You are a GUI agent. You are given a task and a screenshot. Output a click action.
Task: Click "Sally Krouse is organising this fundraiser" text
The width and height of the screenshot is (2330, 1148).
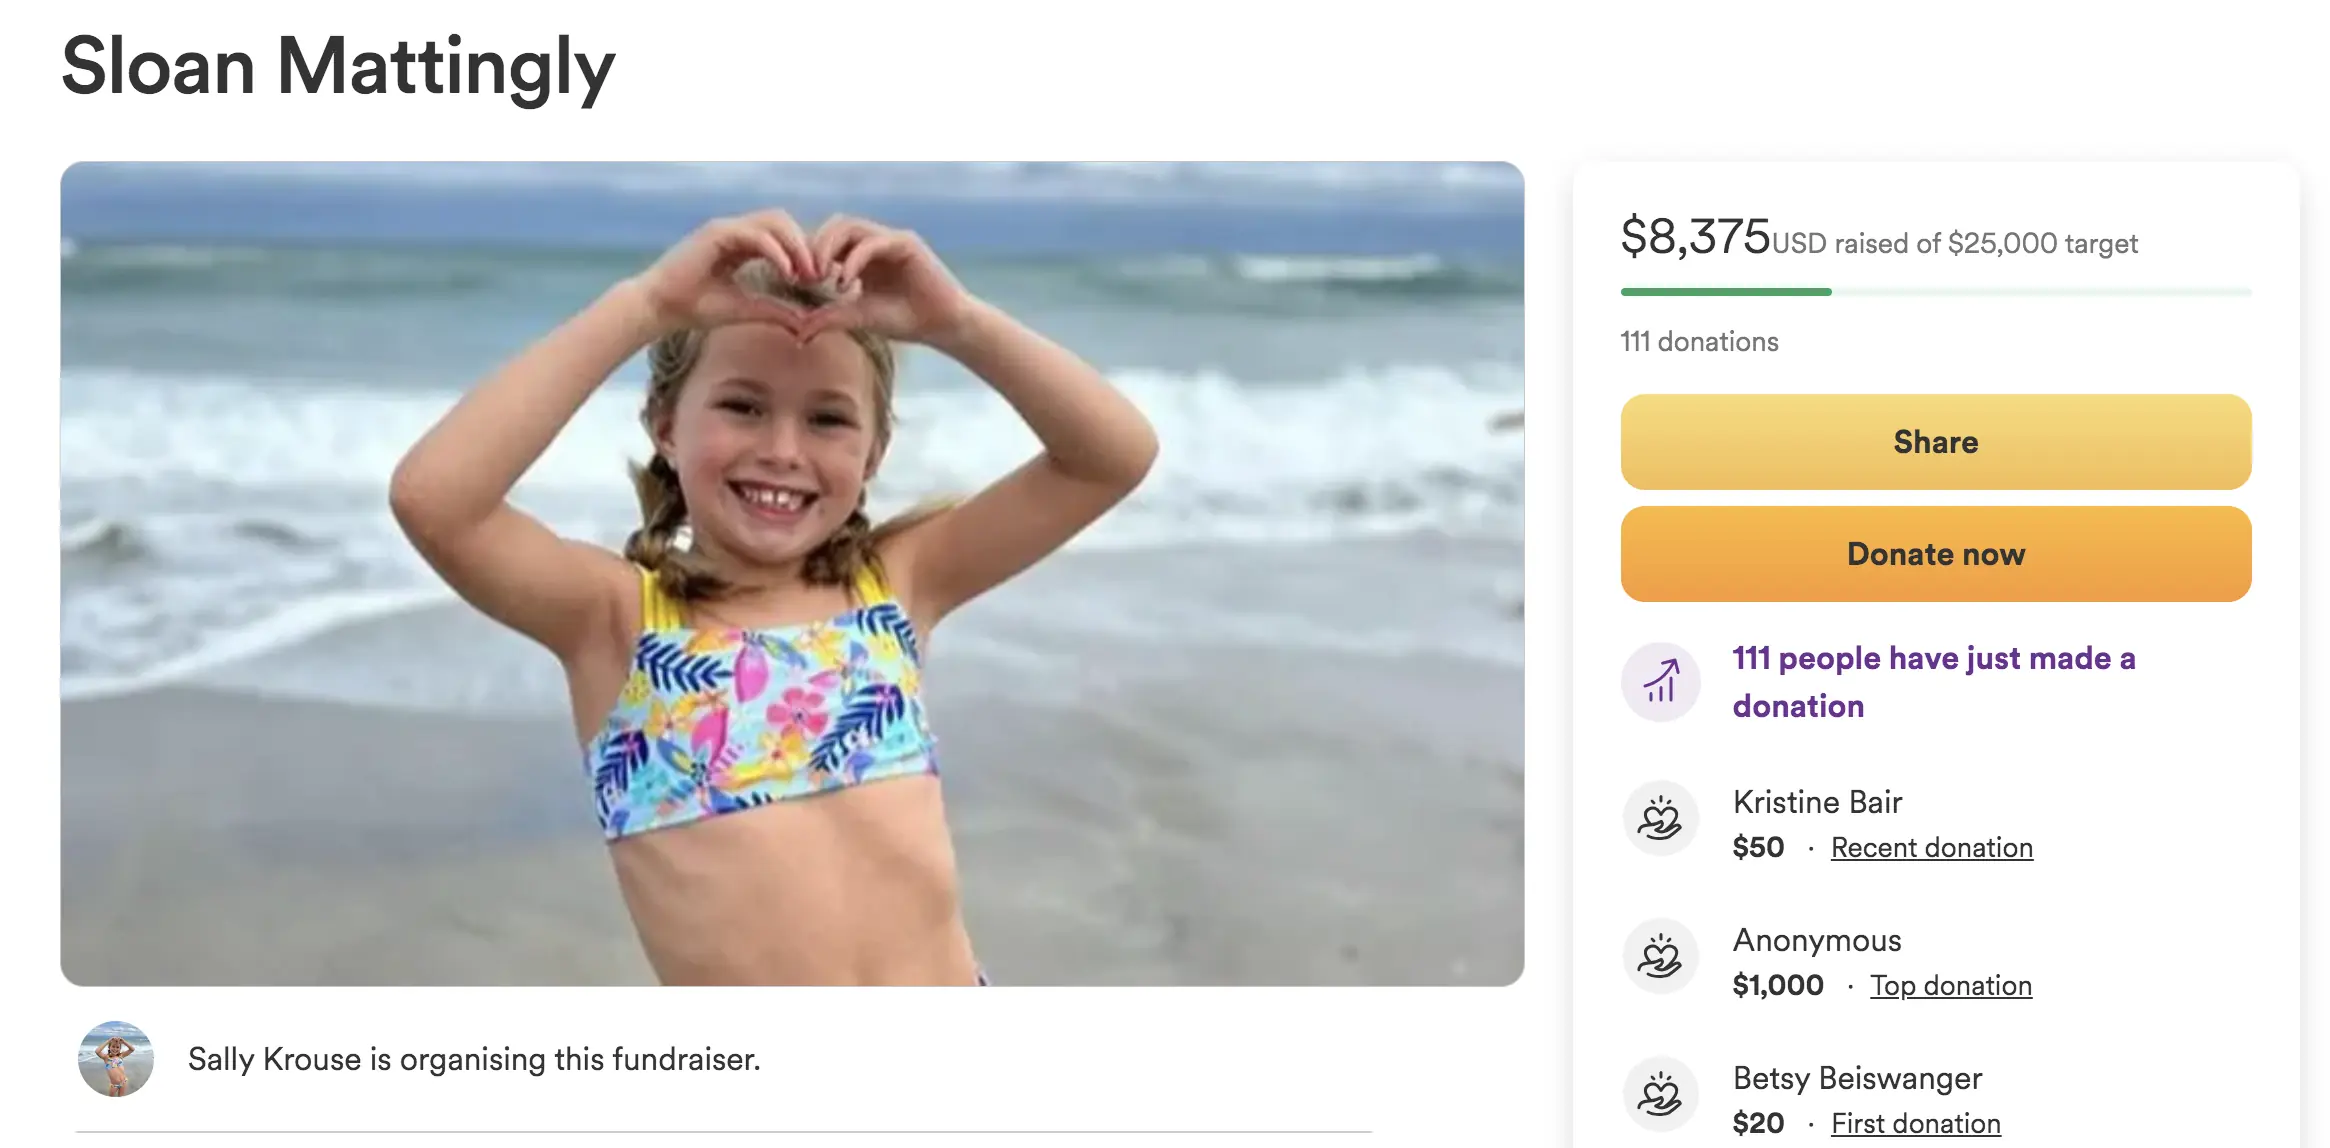point(474,1059)
